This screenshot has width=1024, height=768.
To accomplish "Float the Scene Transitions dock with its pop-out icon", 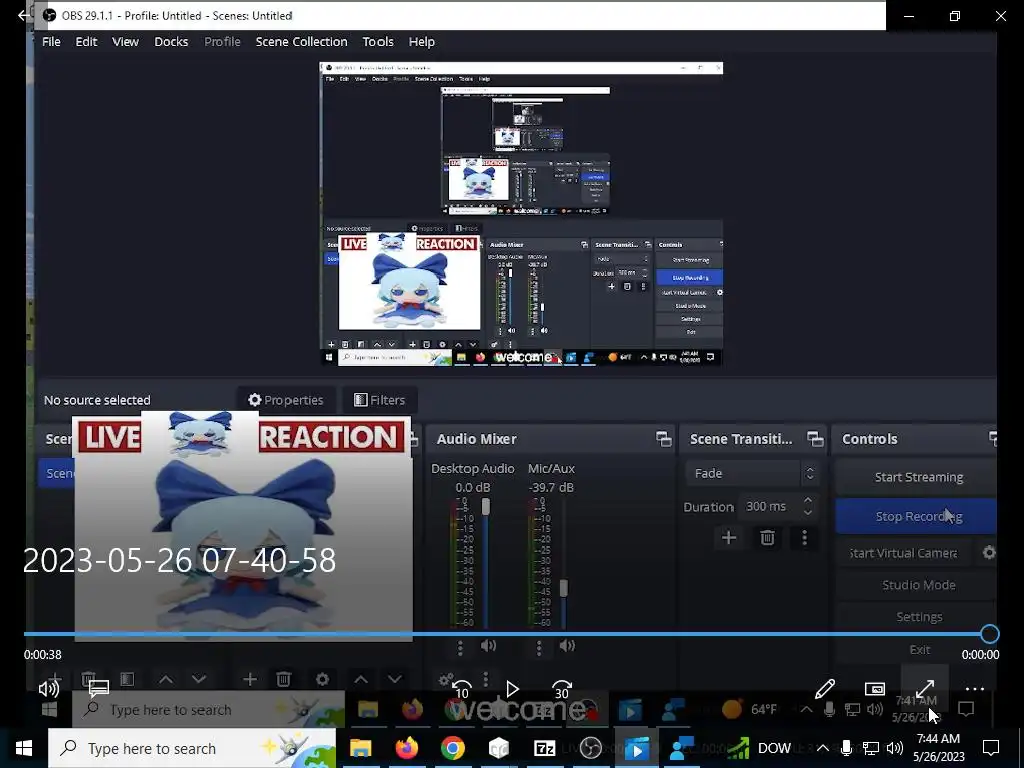I will pyautogui.click(x=815, y=439).
